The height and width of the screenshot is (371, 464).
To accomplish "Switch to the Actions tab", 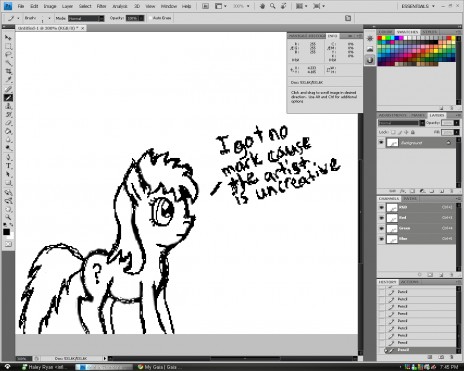I will click(409, 282).
